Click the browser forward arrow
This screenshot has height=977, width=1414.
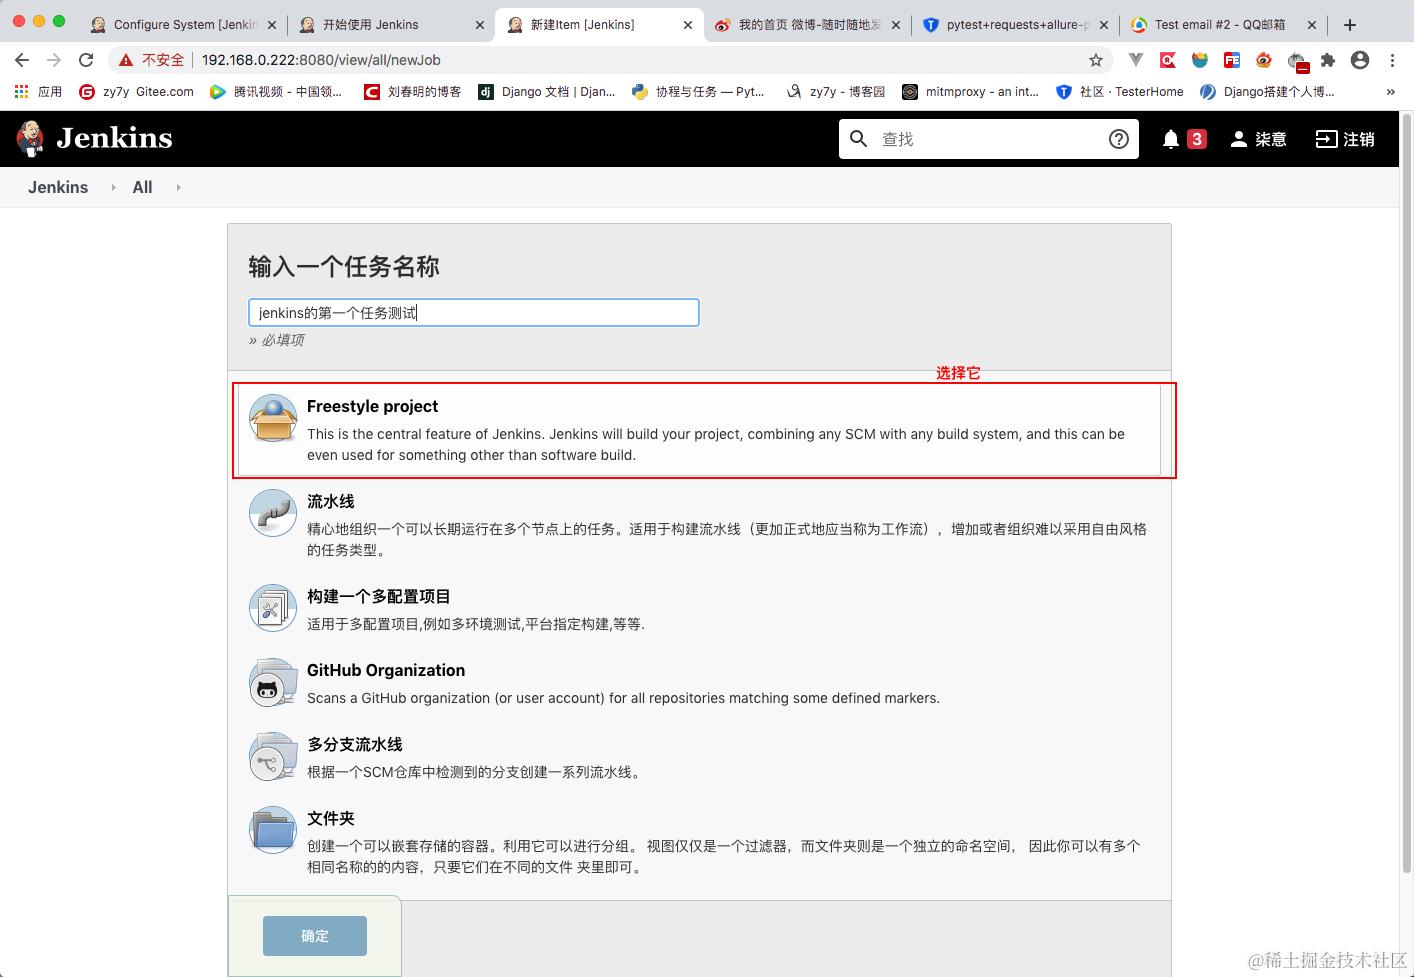[x=54, y=60]
